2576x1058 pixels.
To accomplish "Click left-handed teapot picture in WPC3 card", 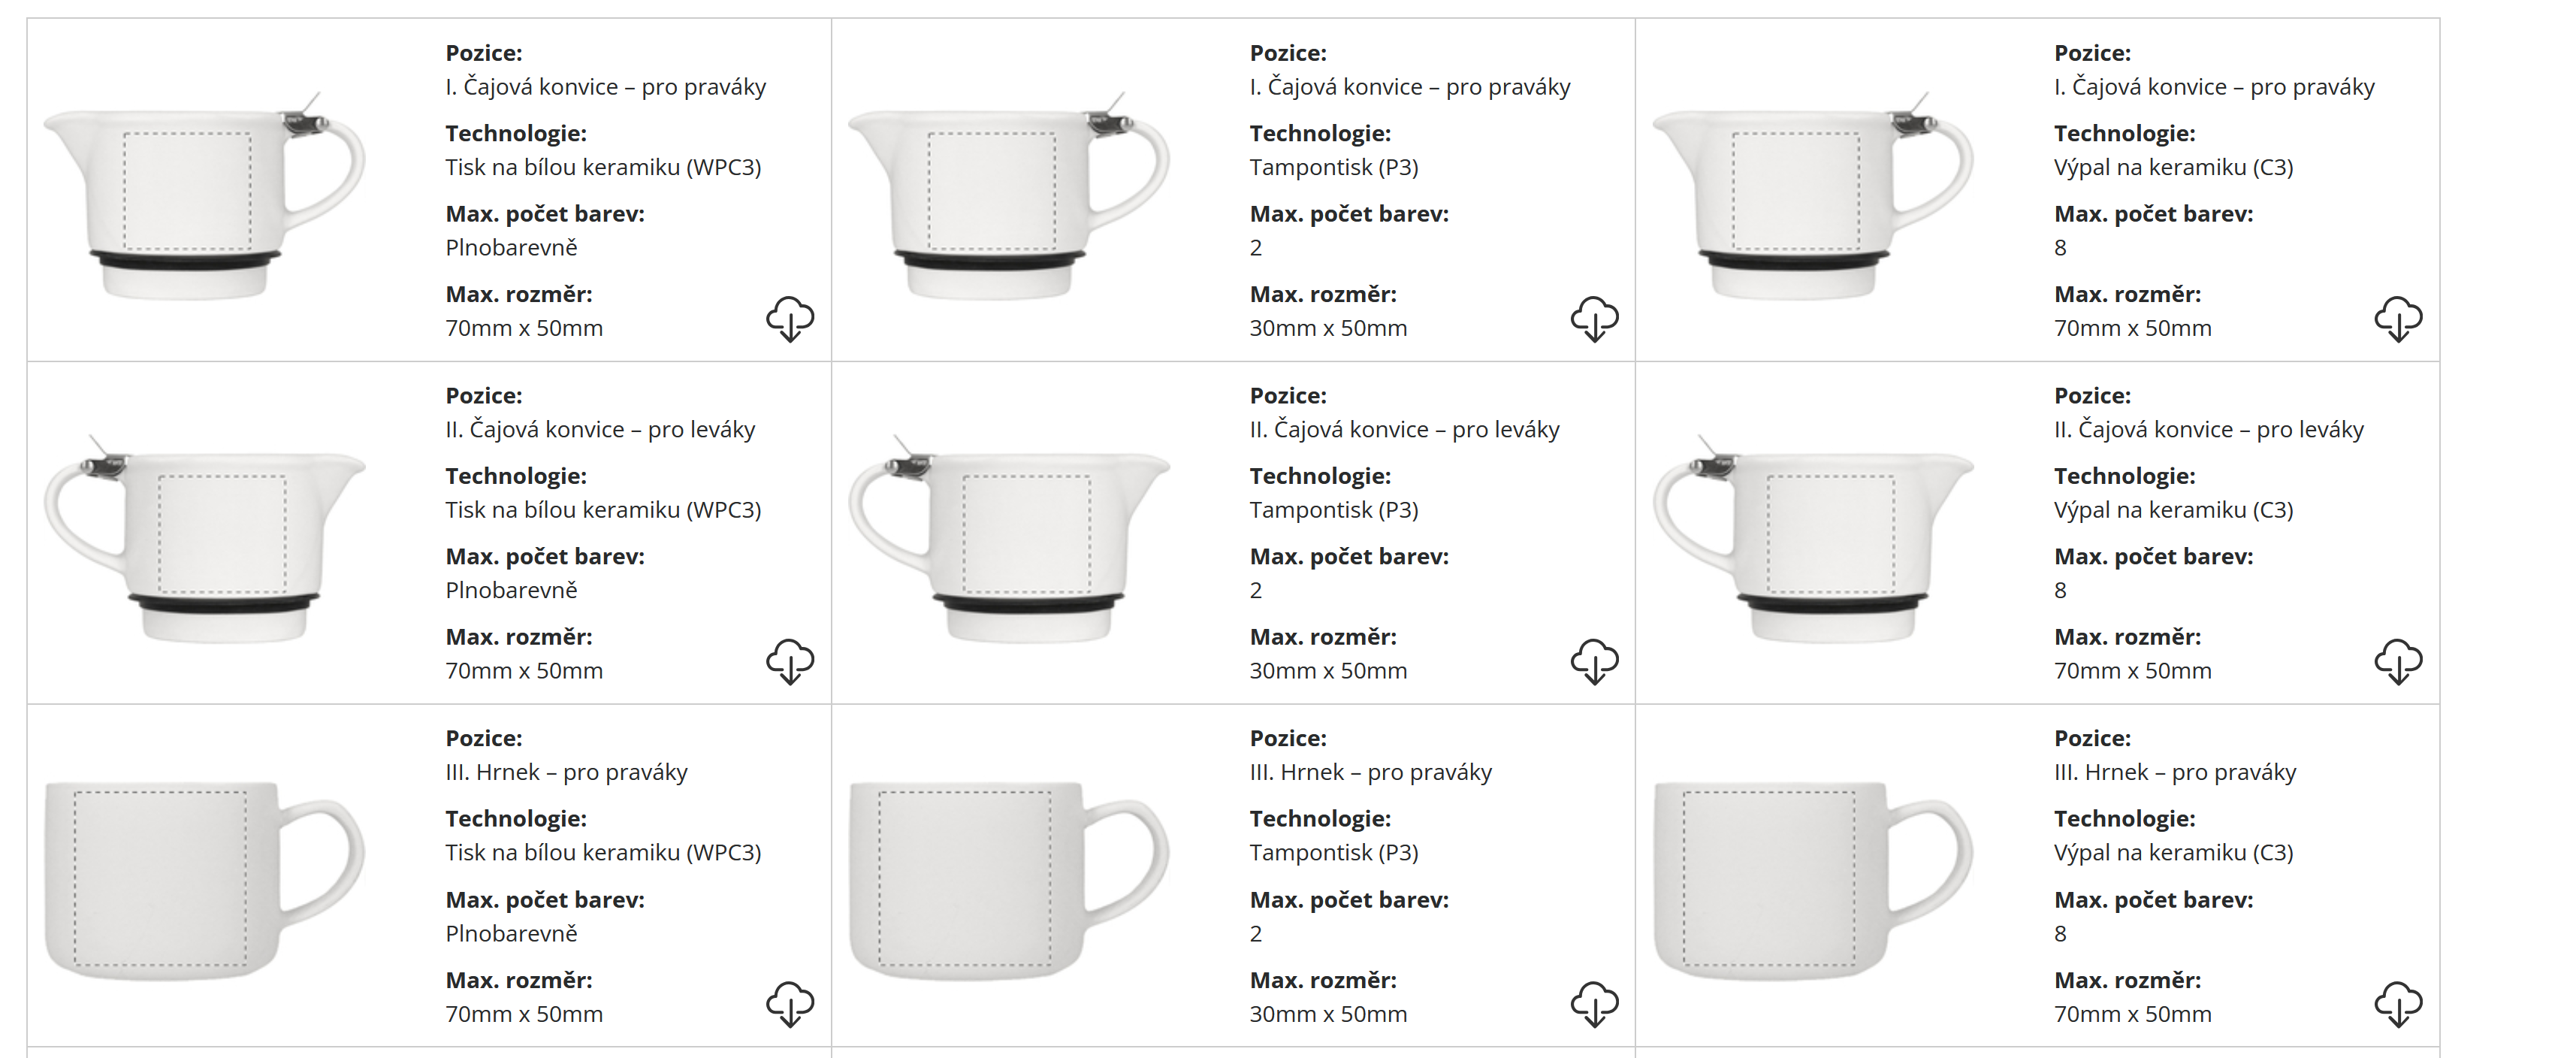I will 205,541.
